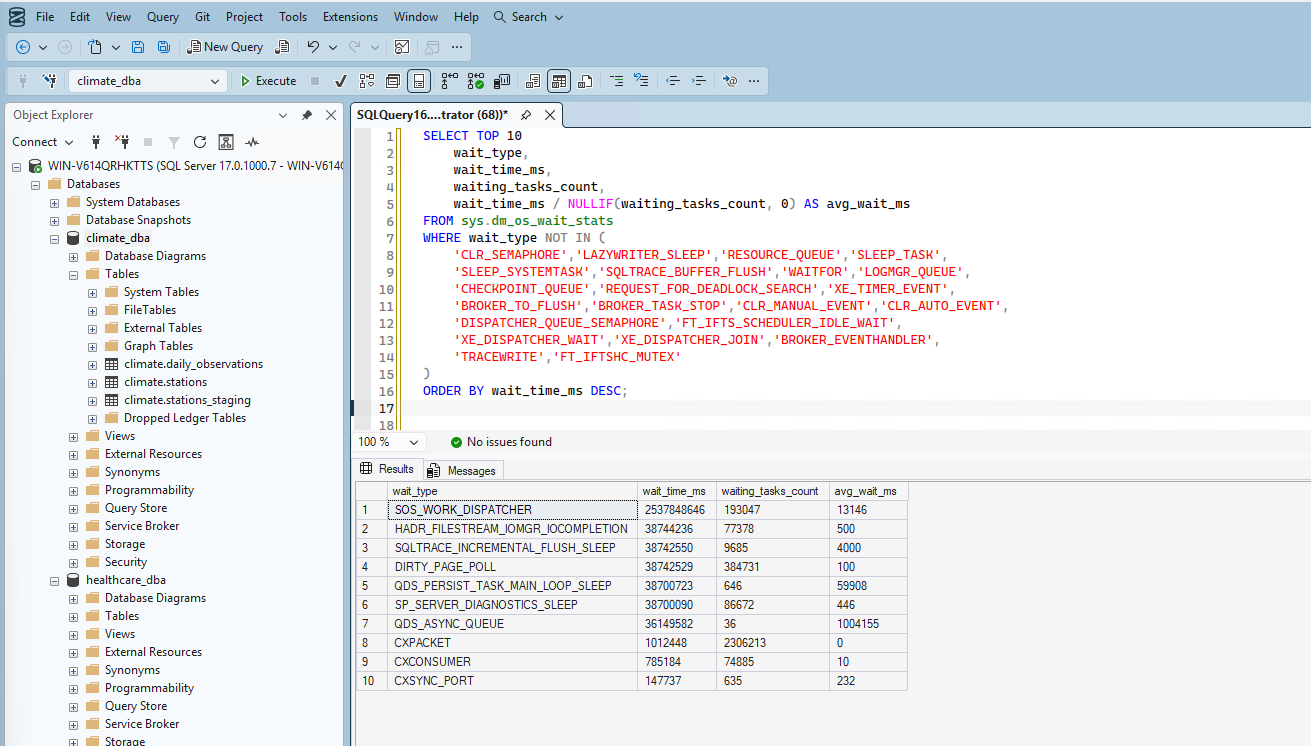Open the standard toolbar overflow menu
Screen dimensions: 1311x746
pos(457,47)
